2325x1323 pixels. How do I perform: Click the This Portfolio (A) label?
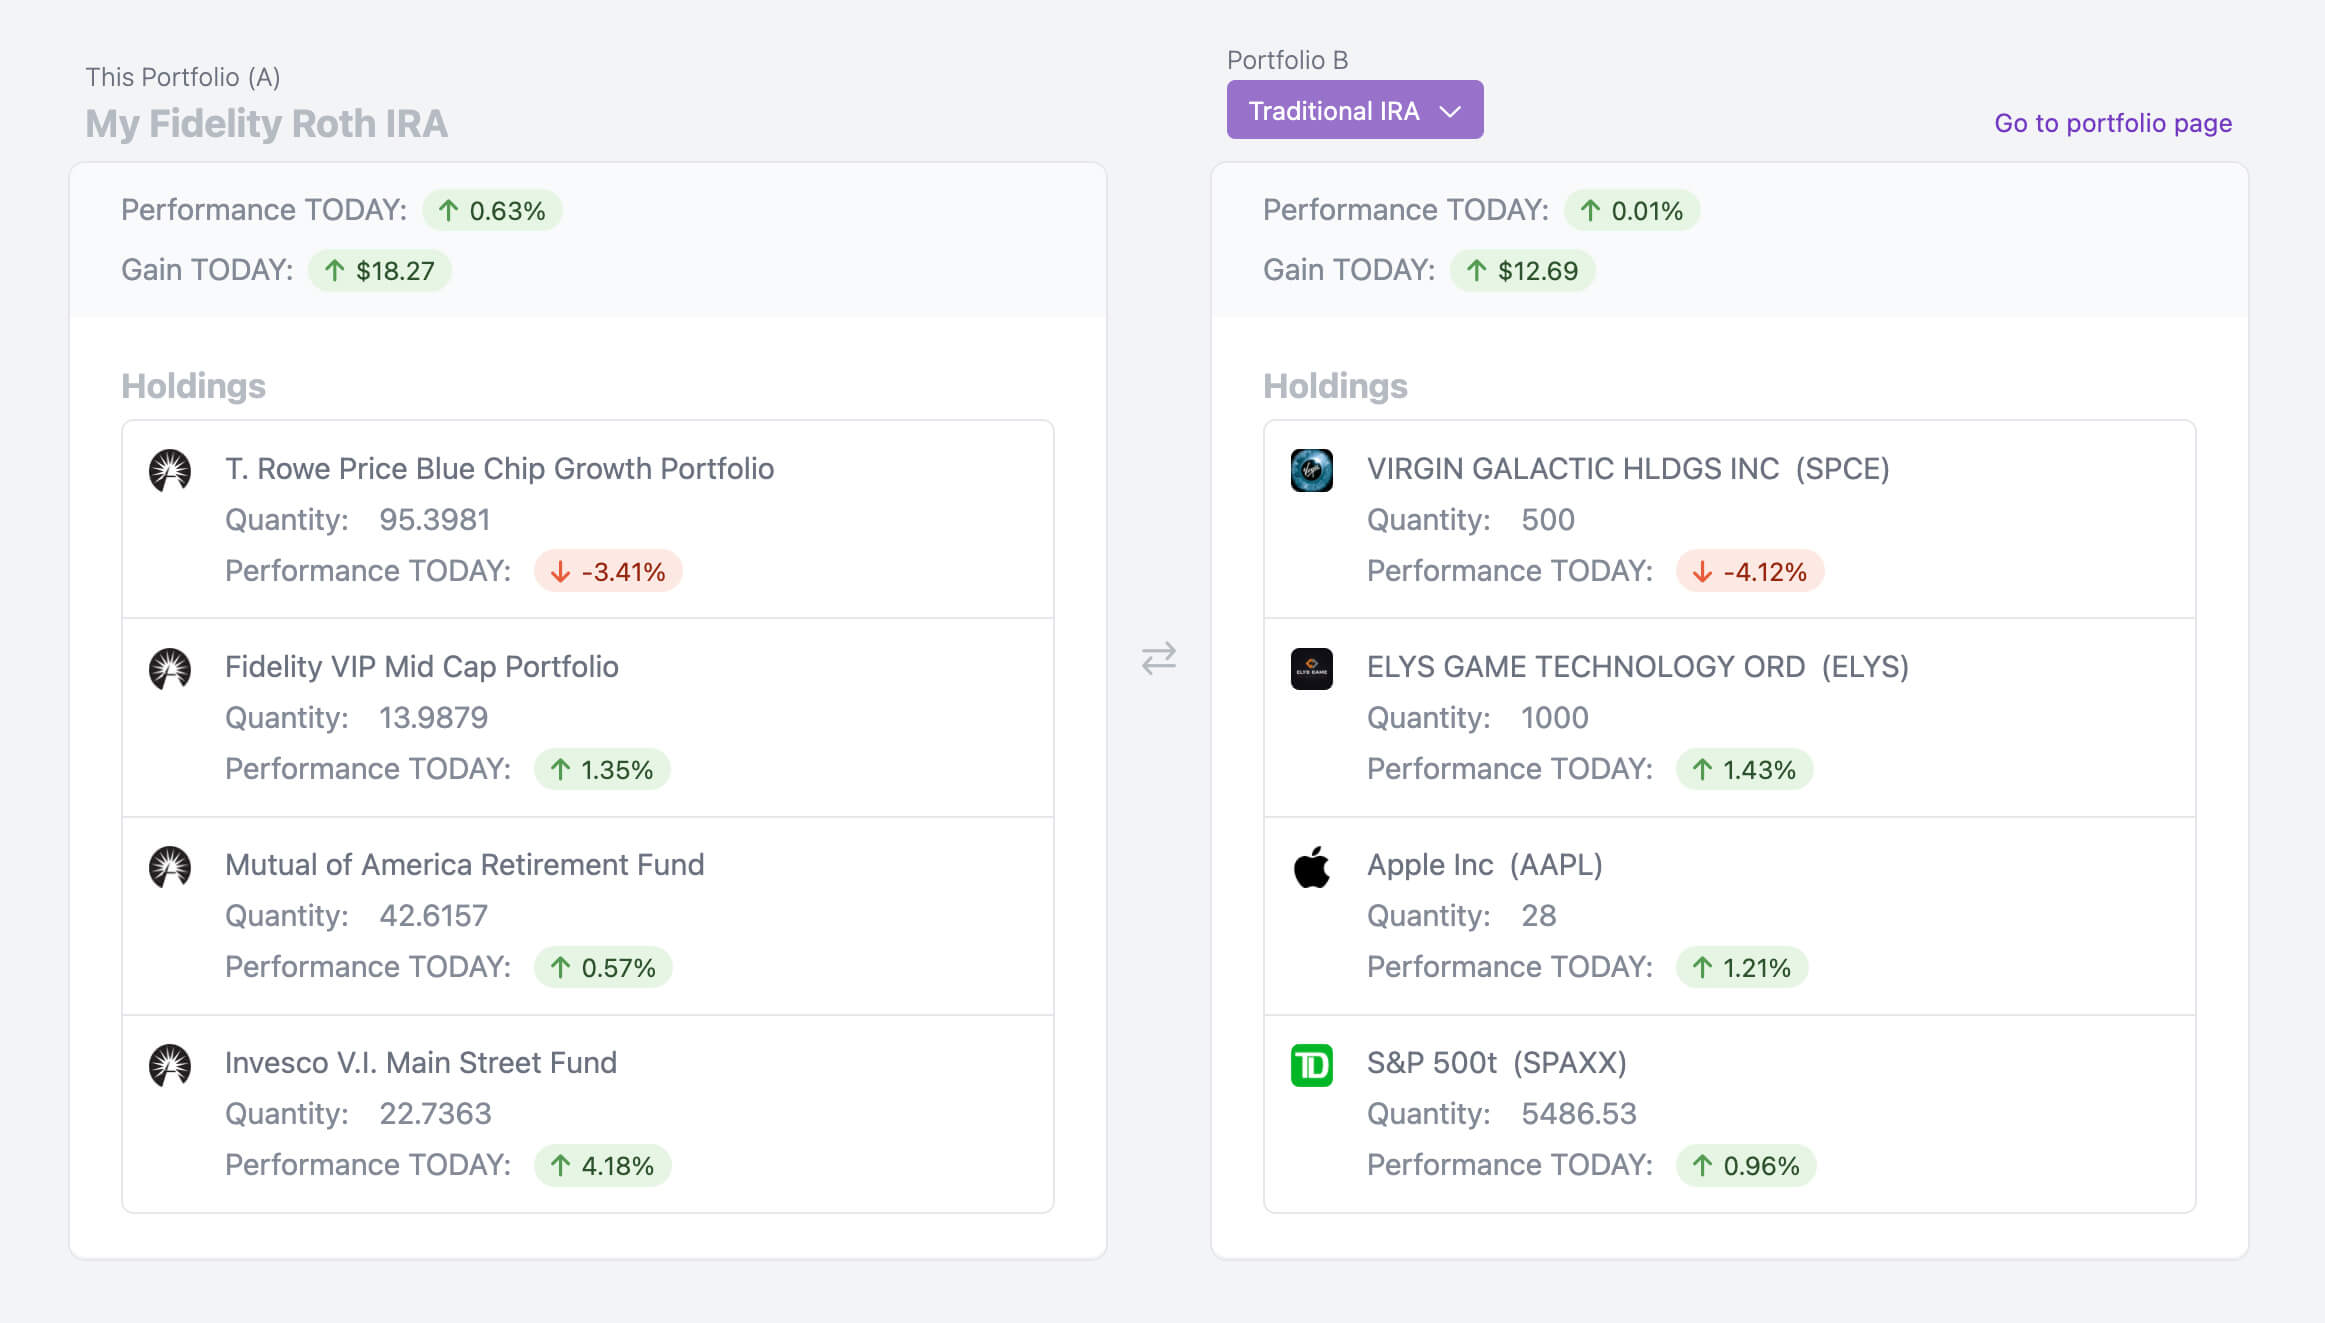pos(182,76)
